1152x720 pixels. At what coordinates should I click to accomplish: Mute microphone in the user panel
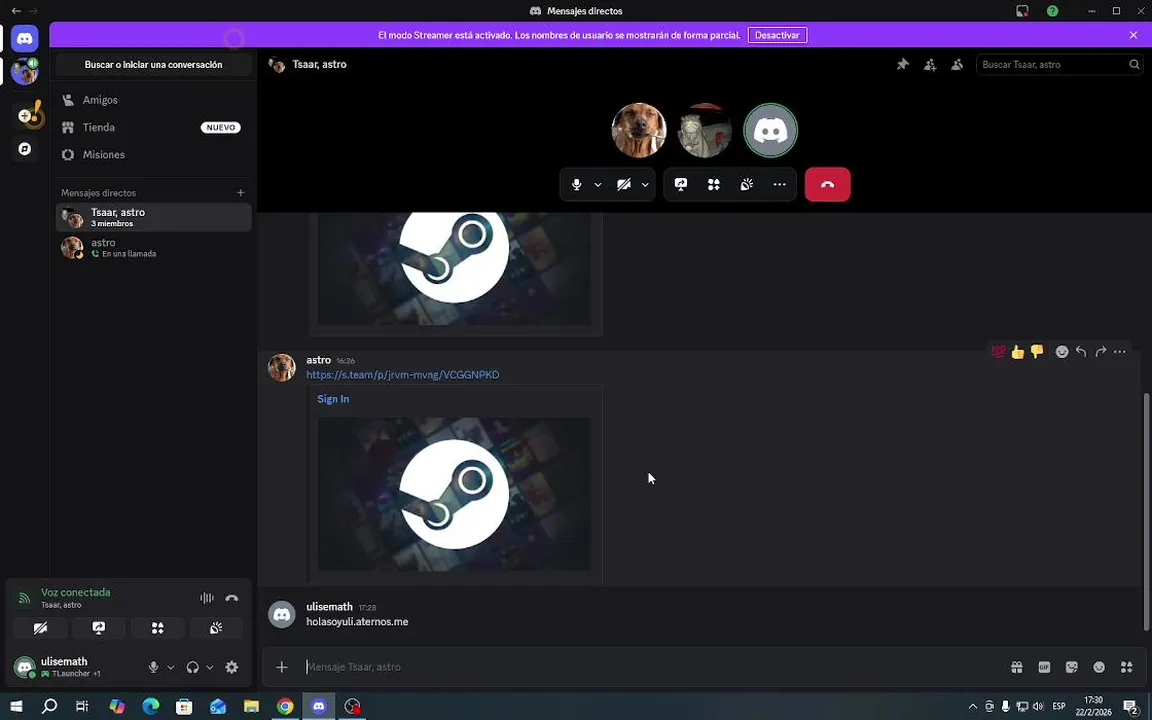click(154, 667)
